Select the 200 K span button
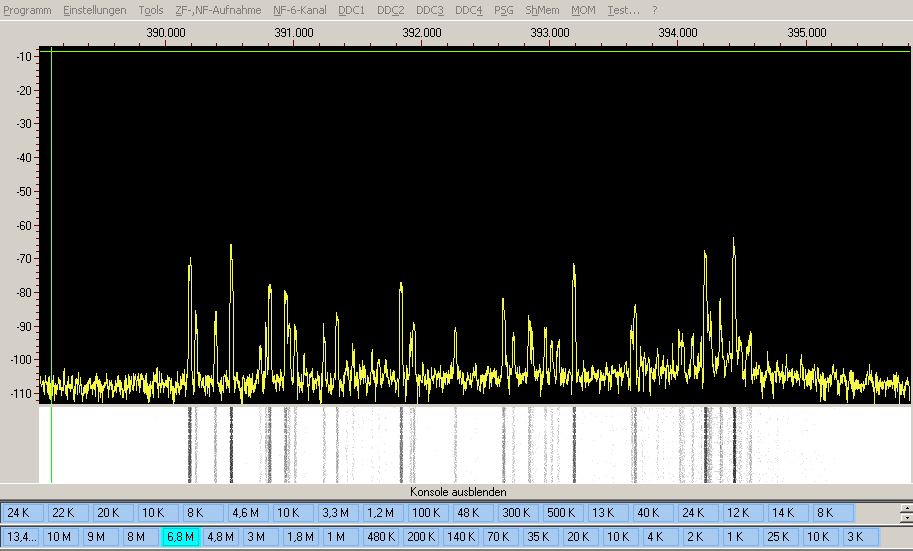Viewport: 913px width, 551px height. [x=421, y=536]
